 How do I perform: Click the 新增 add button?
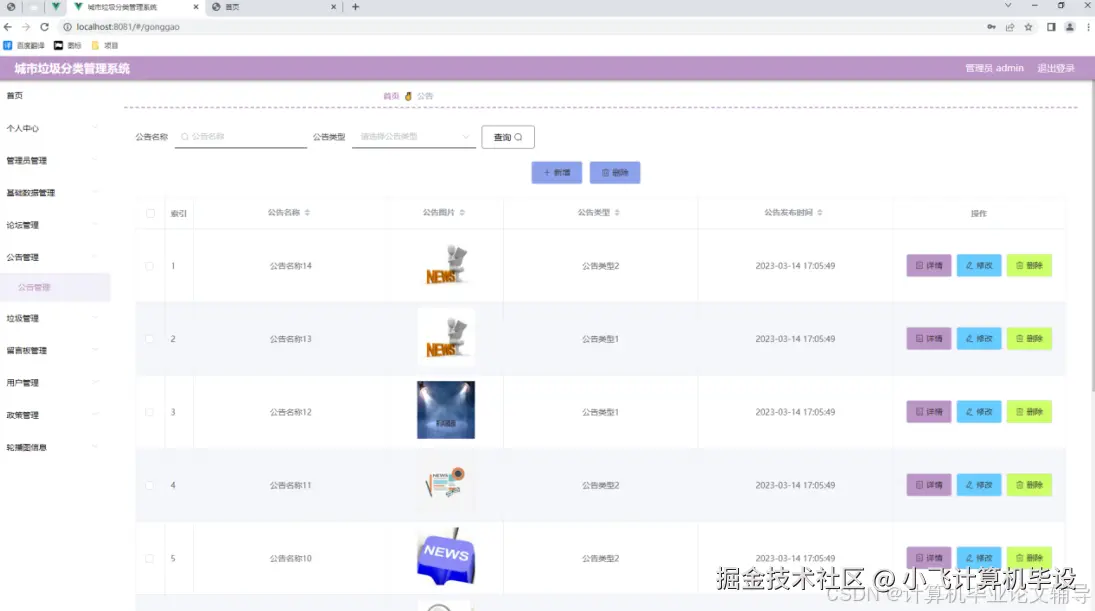point(557,172)
